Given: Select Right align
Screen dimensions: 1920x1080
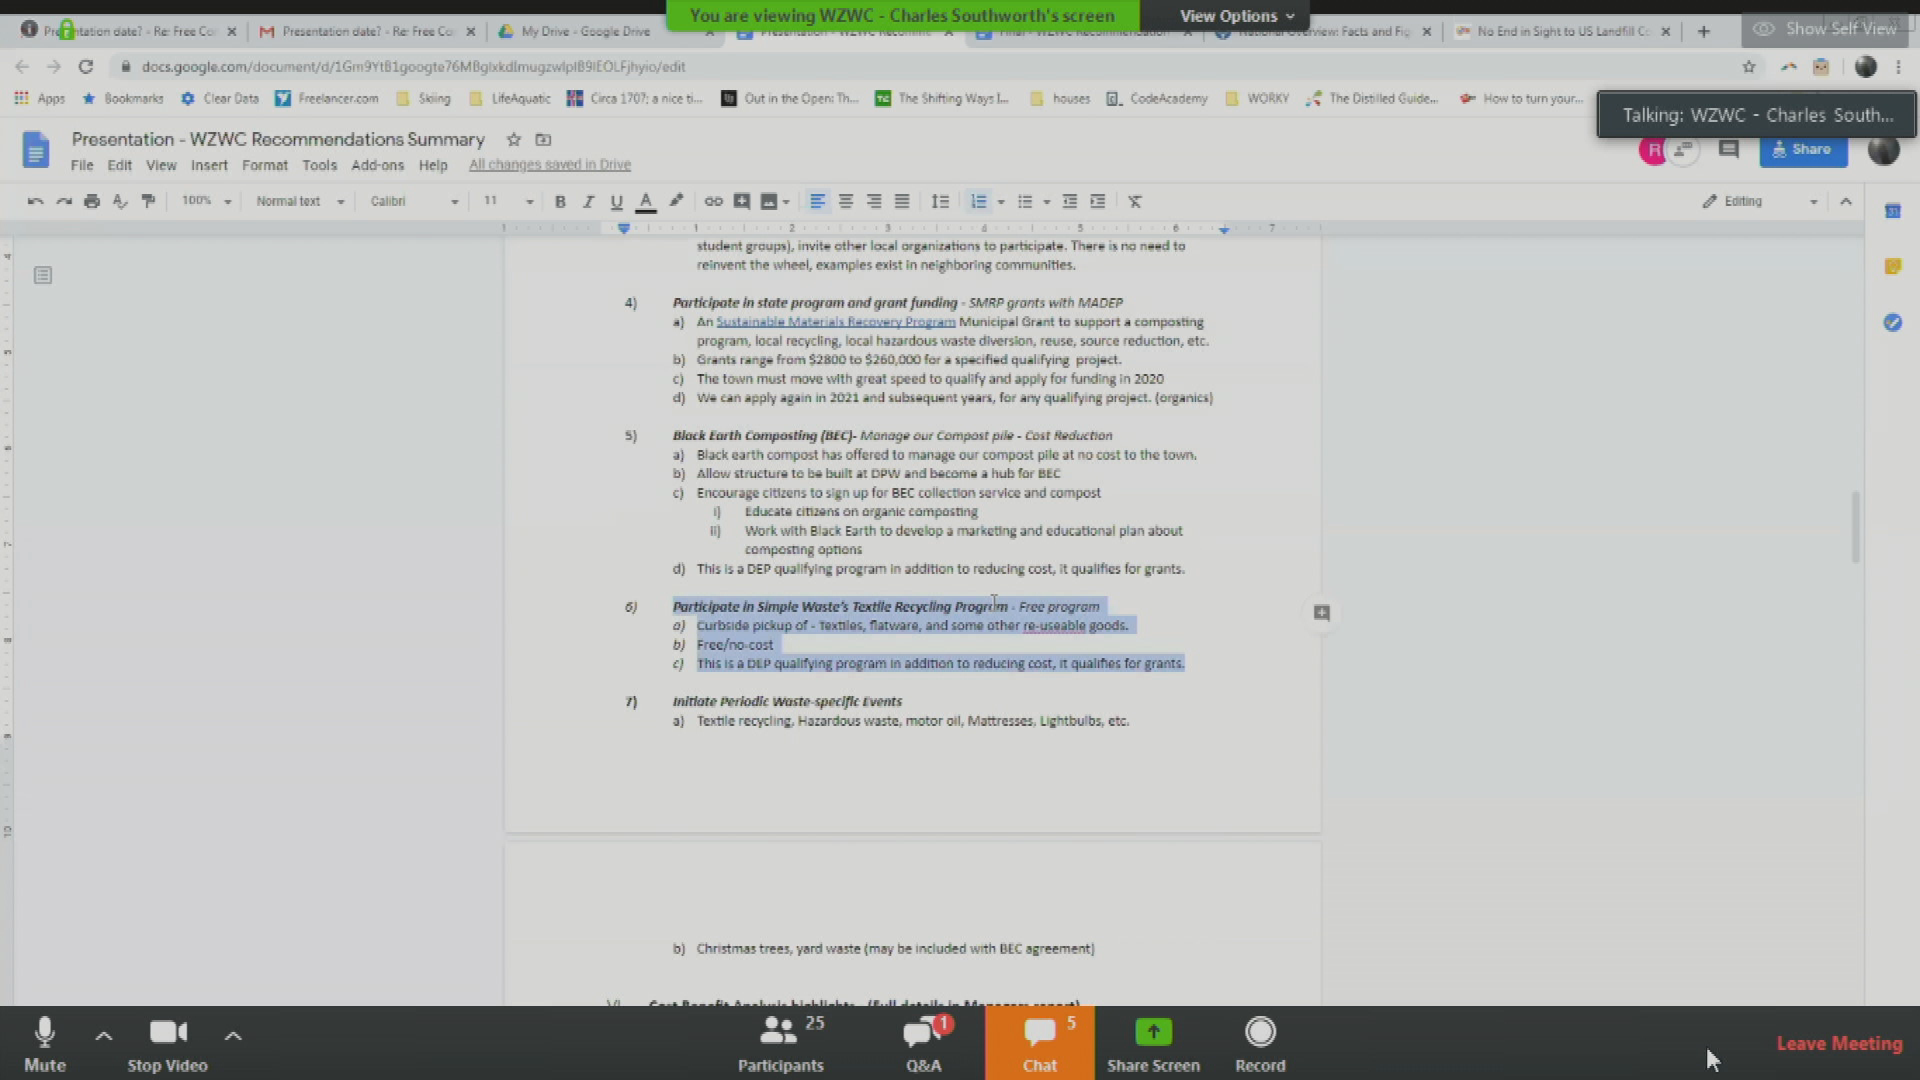Looking at the screenshot, I should tap(874, 201).
